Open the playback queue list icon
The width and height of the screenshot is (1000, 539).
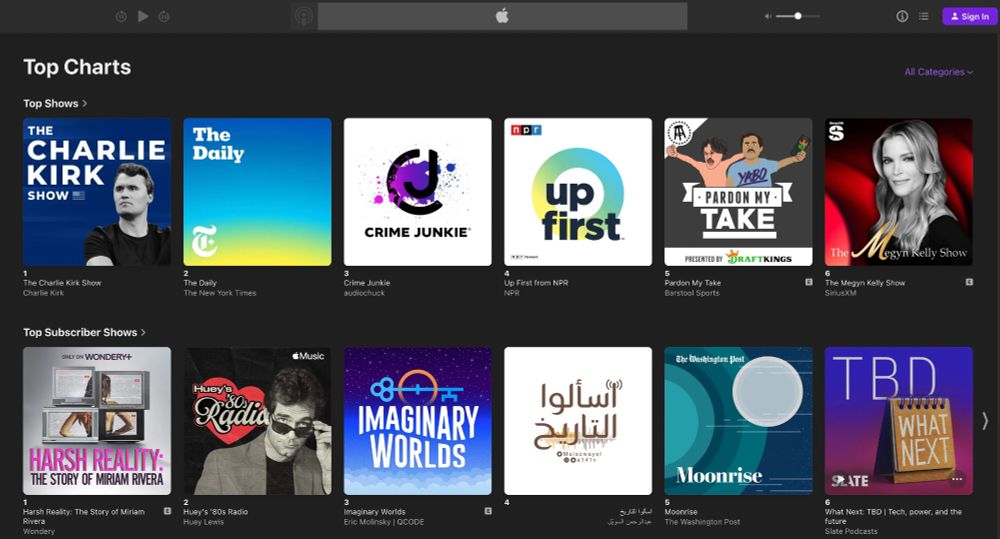click(x=923, y=17)
